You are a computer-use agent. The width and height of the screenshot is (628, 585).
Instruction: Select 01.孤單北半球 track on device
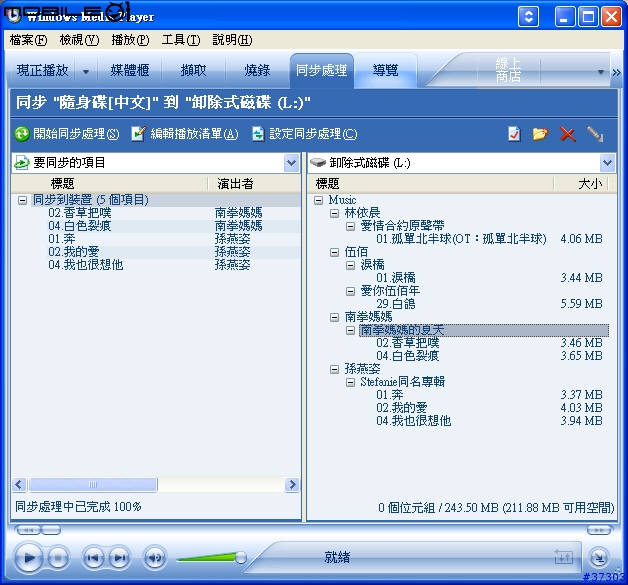[x=461, y=239]
